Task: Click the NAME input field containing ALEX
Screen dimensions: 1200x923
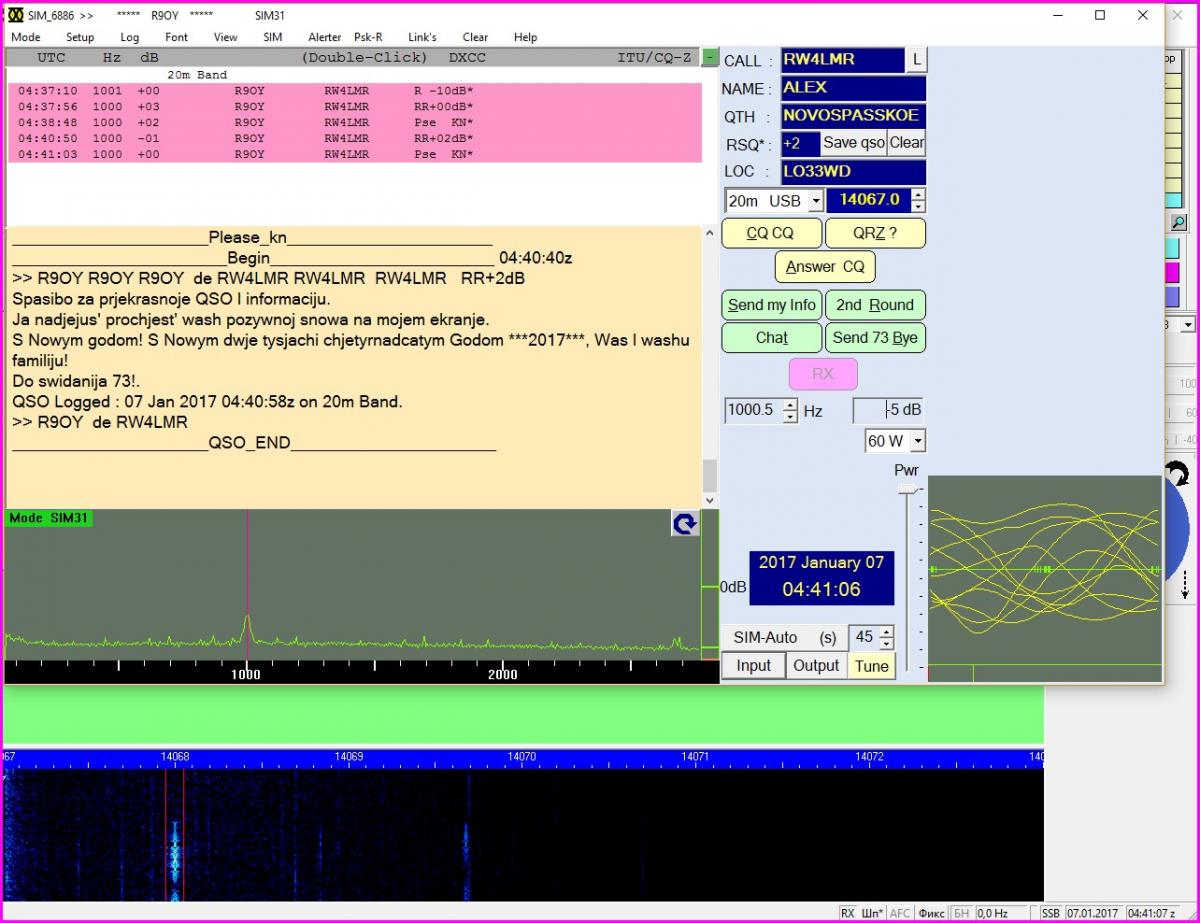Action: point(852,88)
